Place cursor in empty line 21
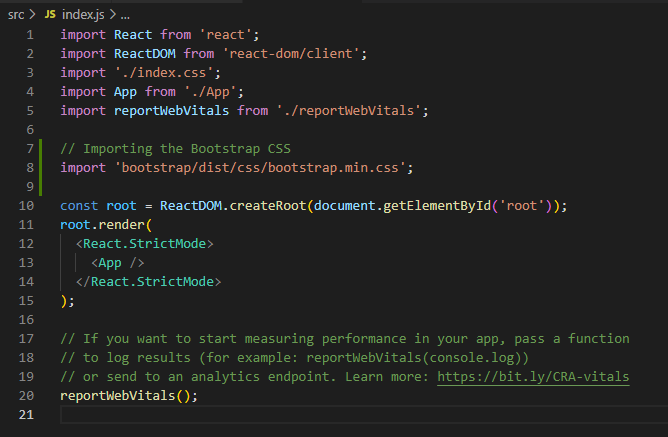The width and height of the screenshot is (668, 437). 364,414
